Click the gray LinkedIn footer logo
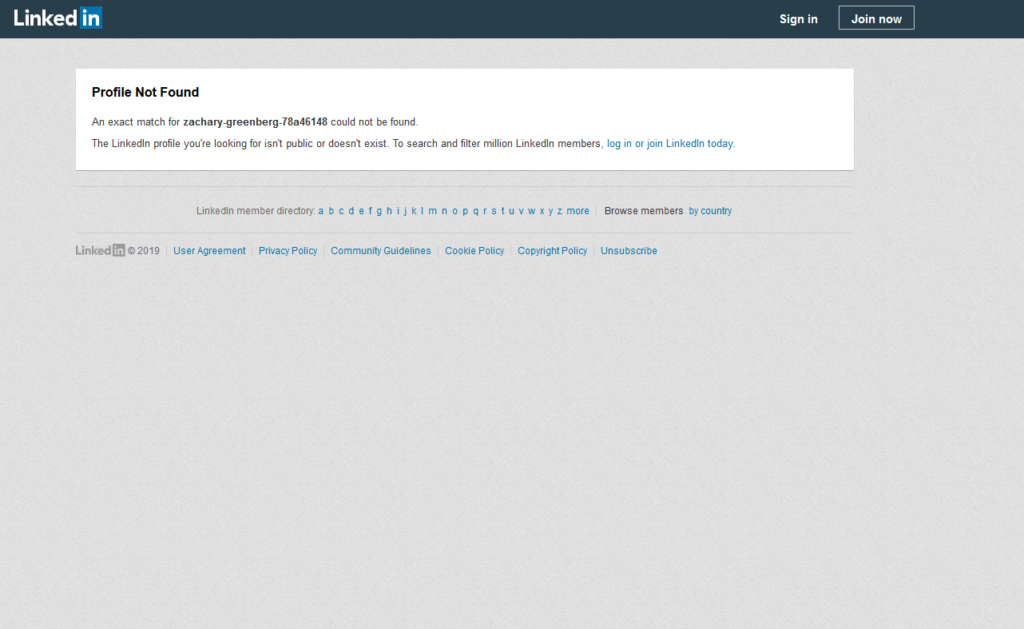This screenshot has width=1024, height=629. 100,250
